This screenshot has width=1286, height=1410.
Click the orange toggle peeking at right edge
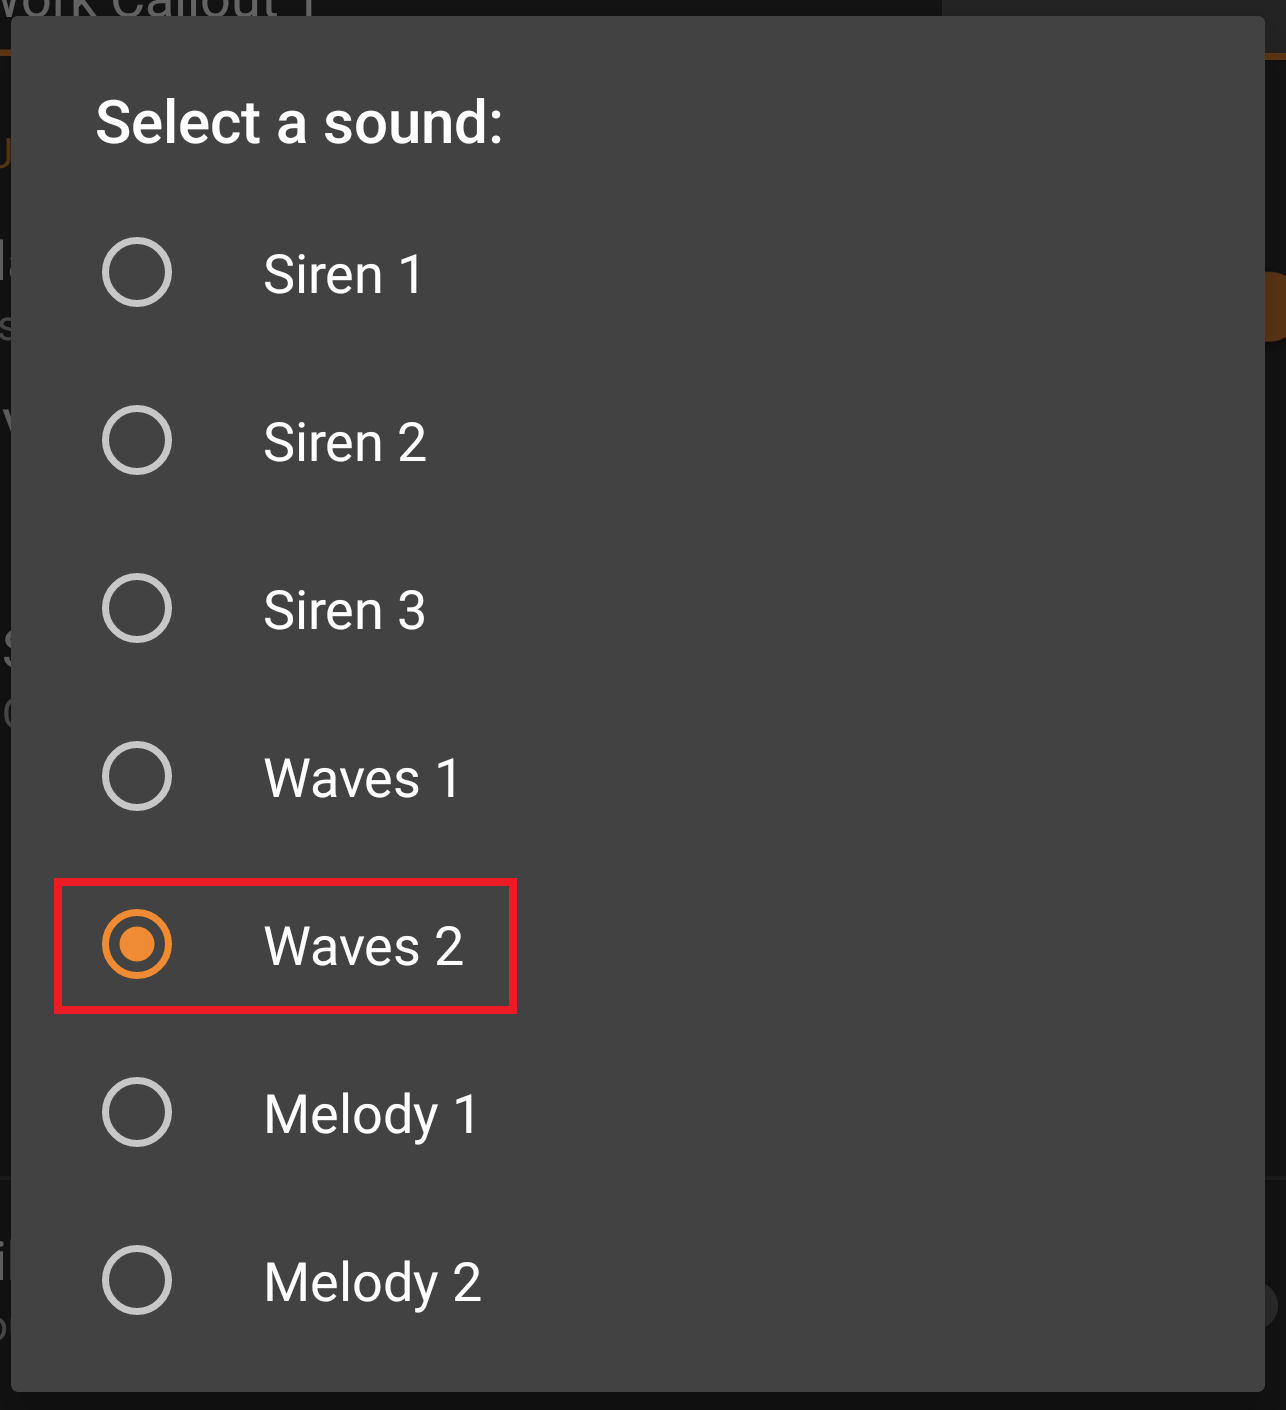coord(1275,306)
